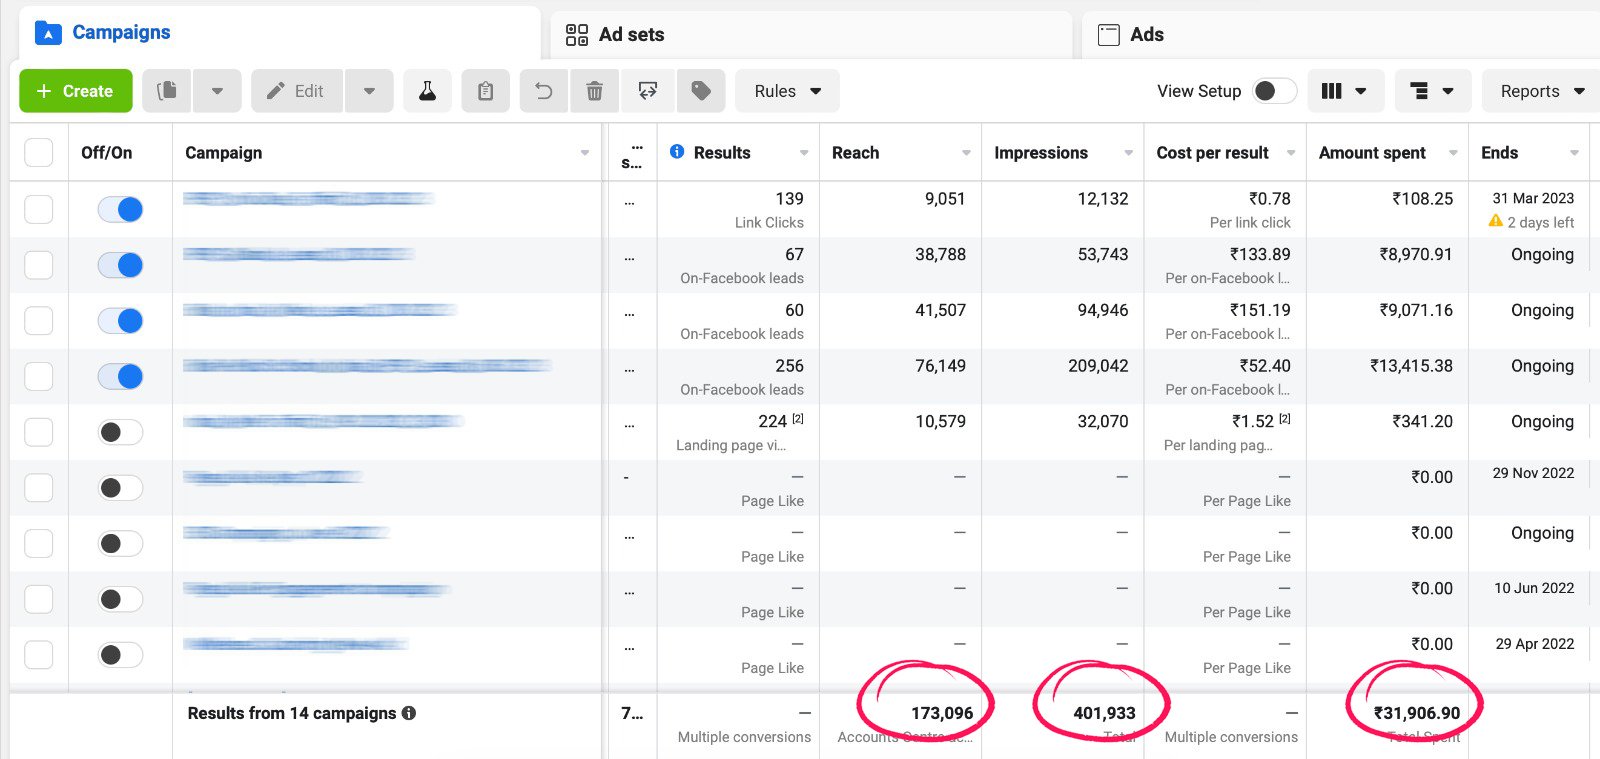Screen dimensions: 1600x759
Task: Enable the fifth campaign's off toggle
Action: click(x=120, y=432)
